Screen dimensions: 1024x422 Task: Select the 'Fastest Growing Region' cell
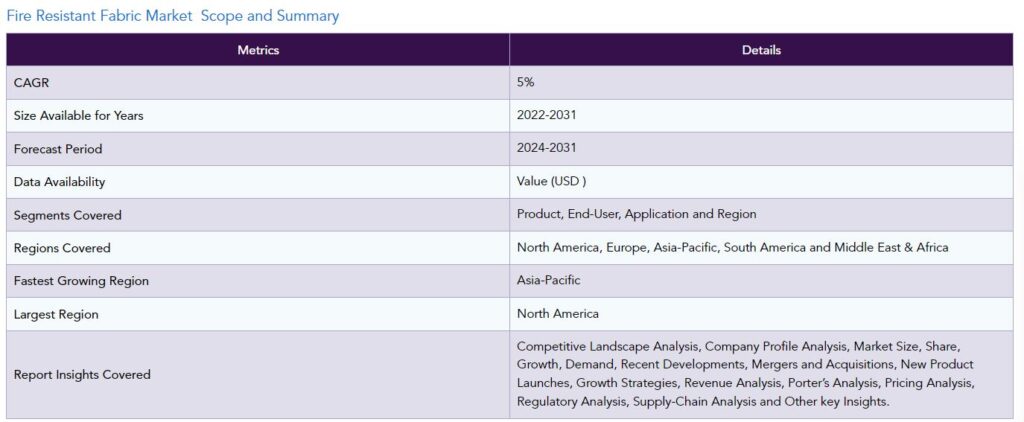coord(258,281)
